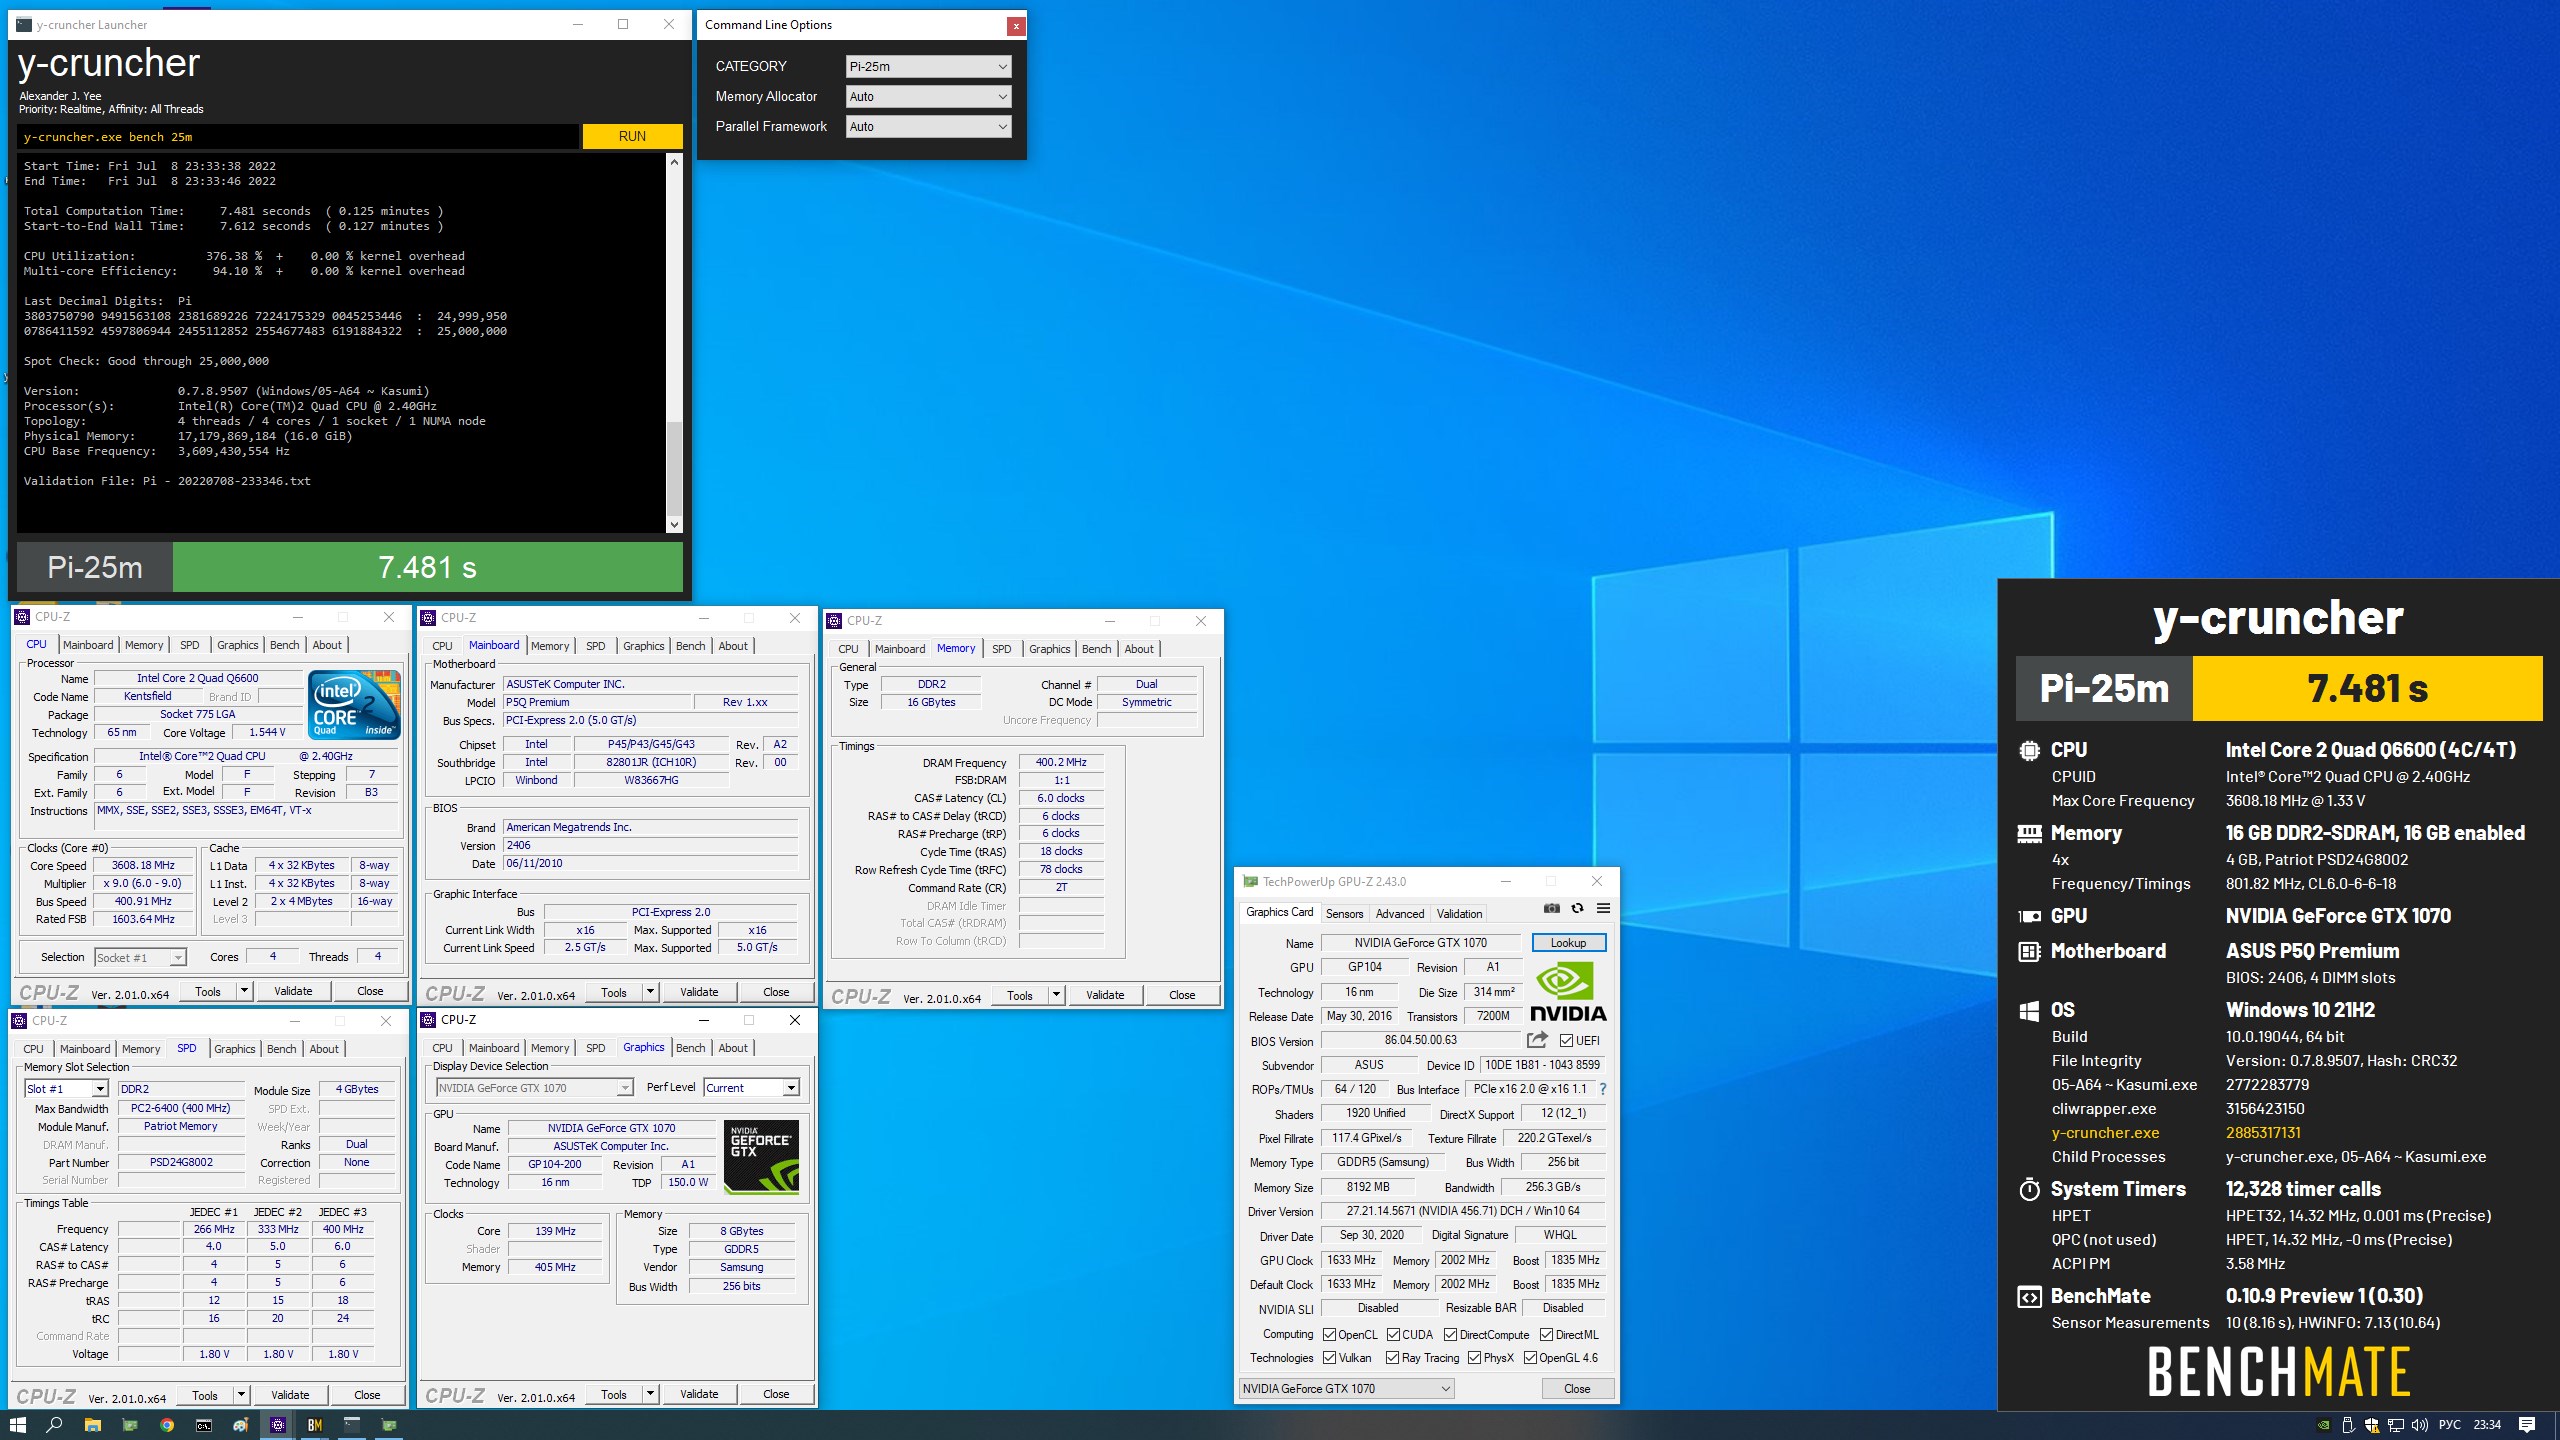Open the Parallel Framework dropdown
Image resolution: width=2560 pixels, height=1440 pixels.
pyautogui.click(x=928, y=126)
